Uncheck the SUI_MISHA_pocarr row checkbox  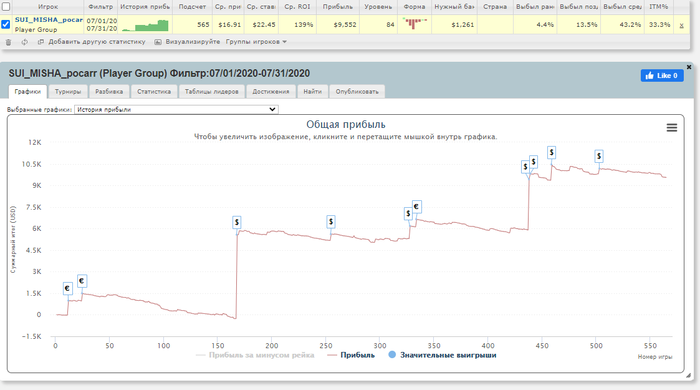tap(5, 24)
